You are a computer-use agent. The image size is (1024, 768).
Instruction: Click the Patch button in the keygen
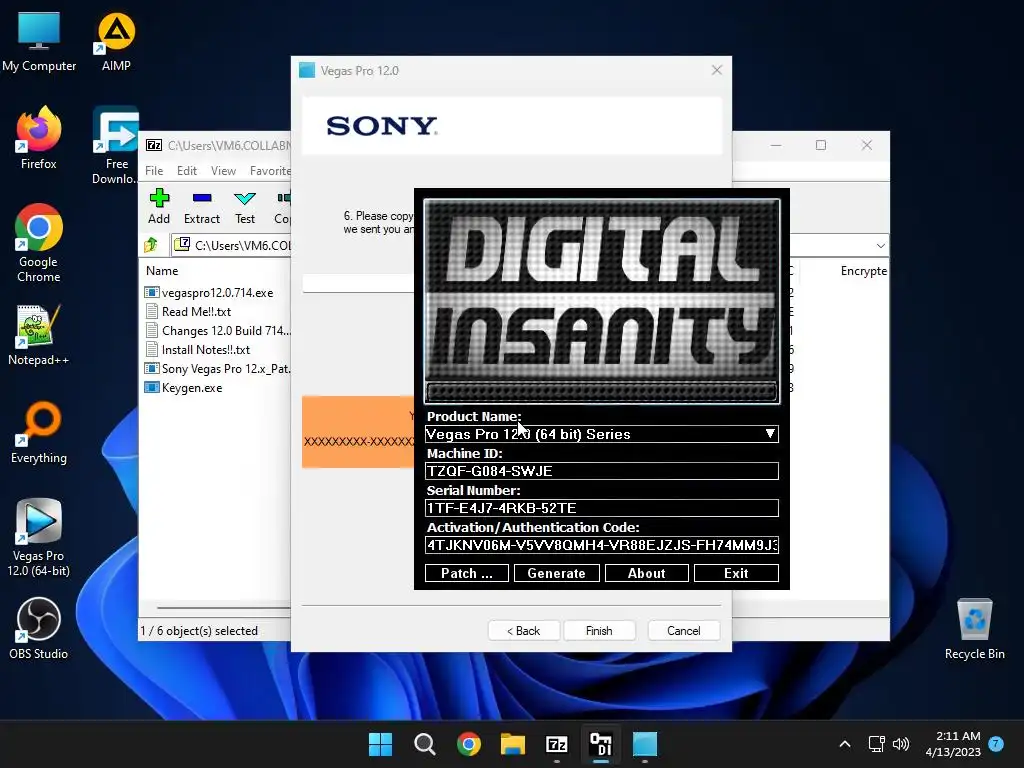[466, 573]
